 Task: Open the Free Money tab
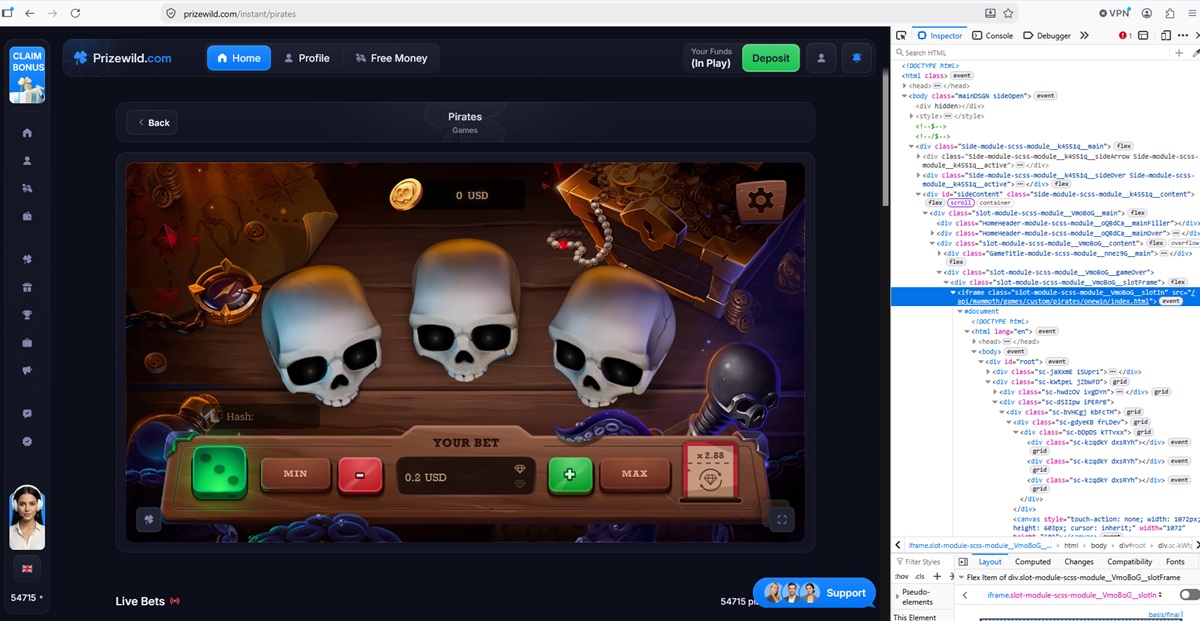(391, 58)
